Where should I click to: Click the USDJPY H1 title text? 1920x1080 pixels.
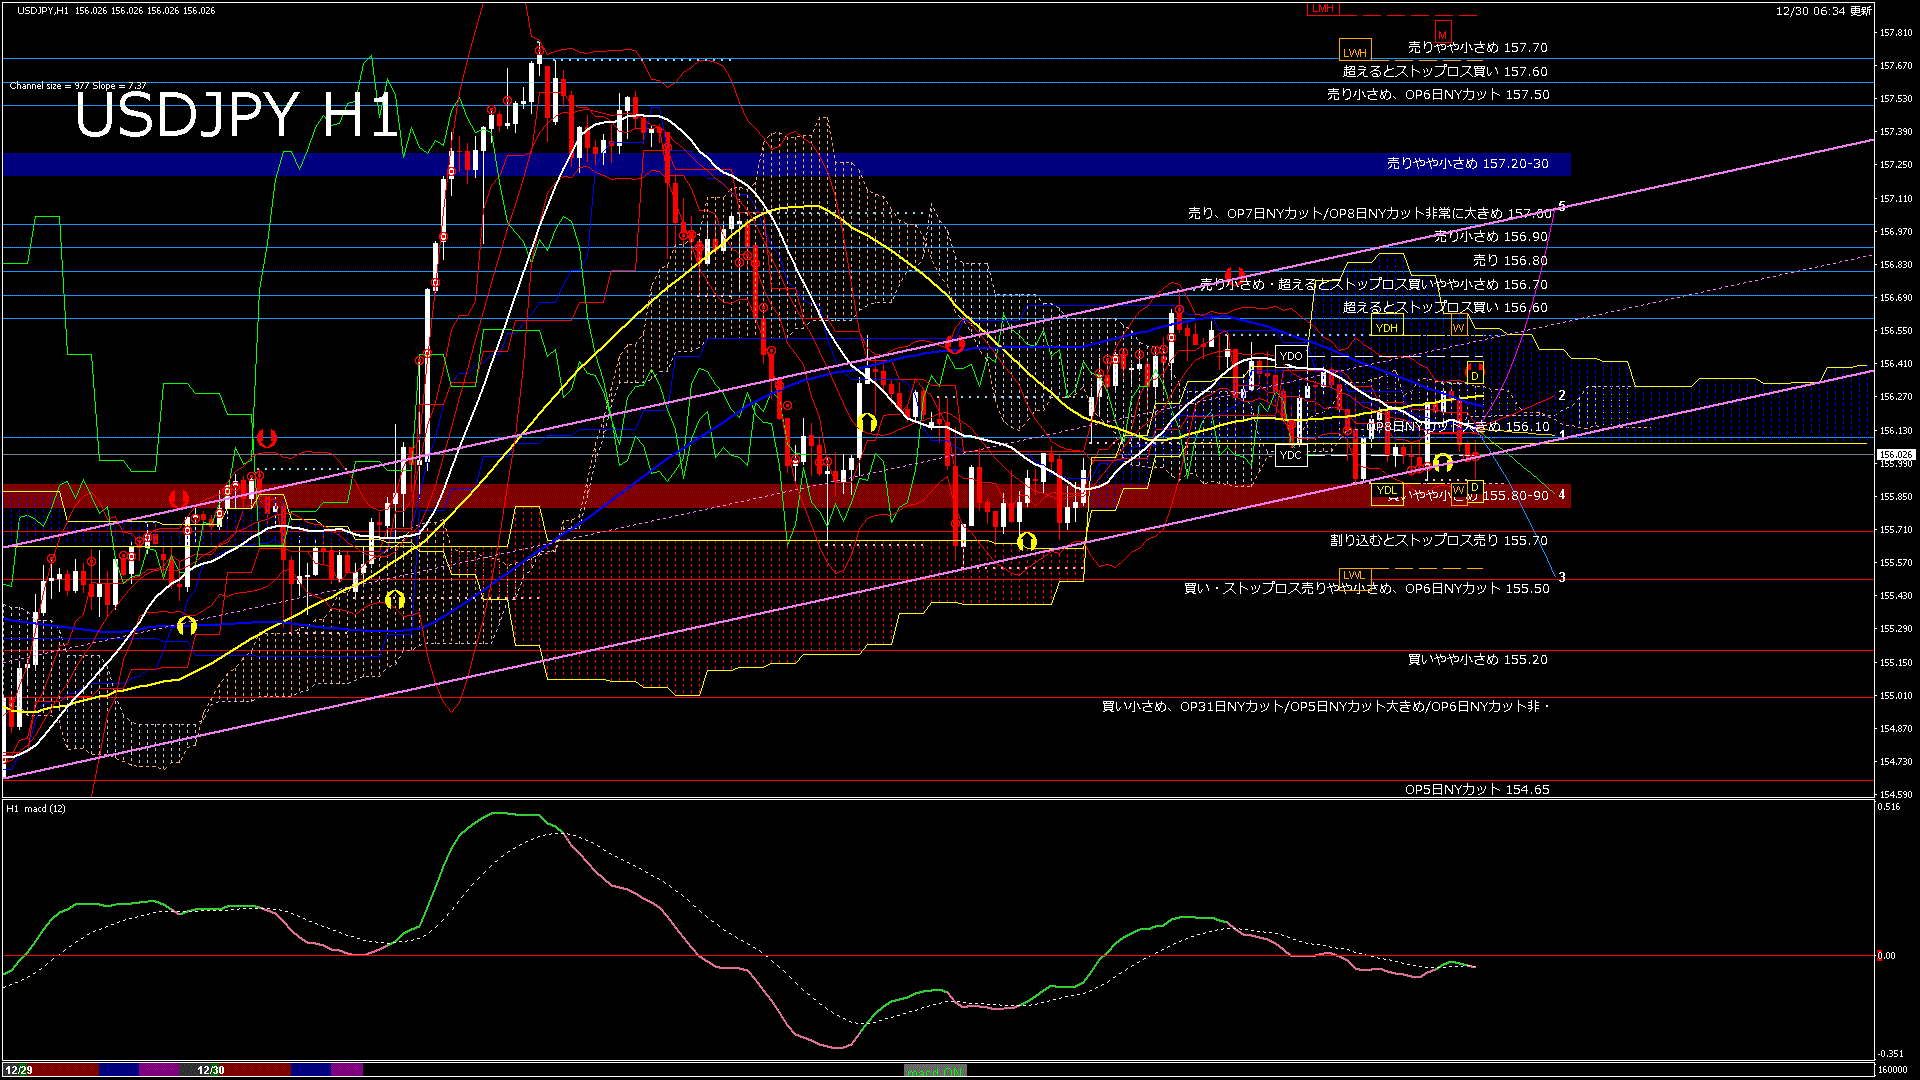pyautogui.click(x=236, y=115)
